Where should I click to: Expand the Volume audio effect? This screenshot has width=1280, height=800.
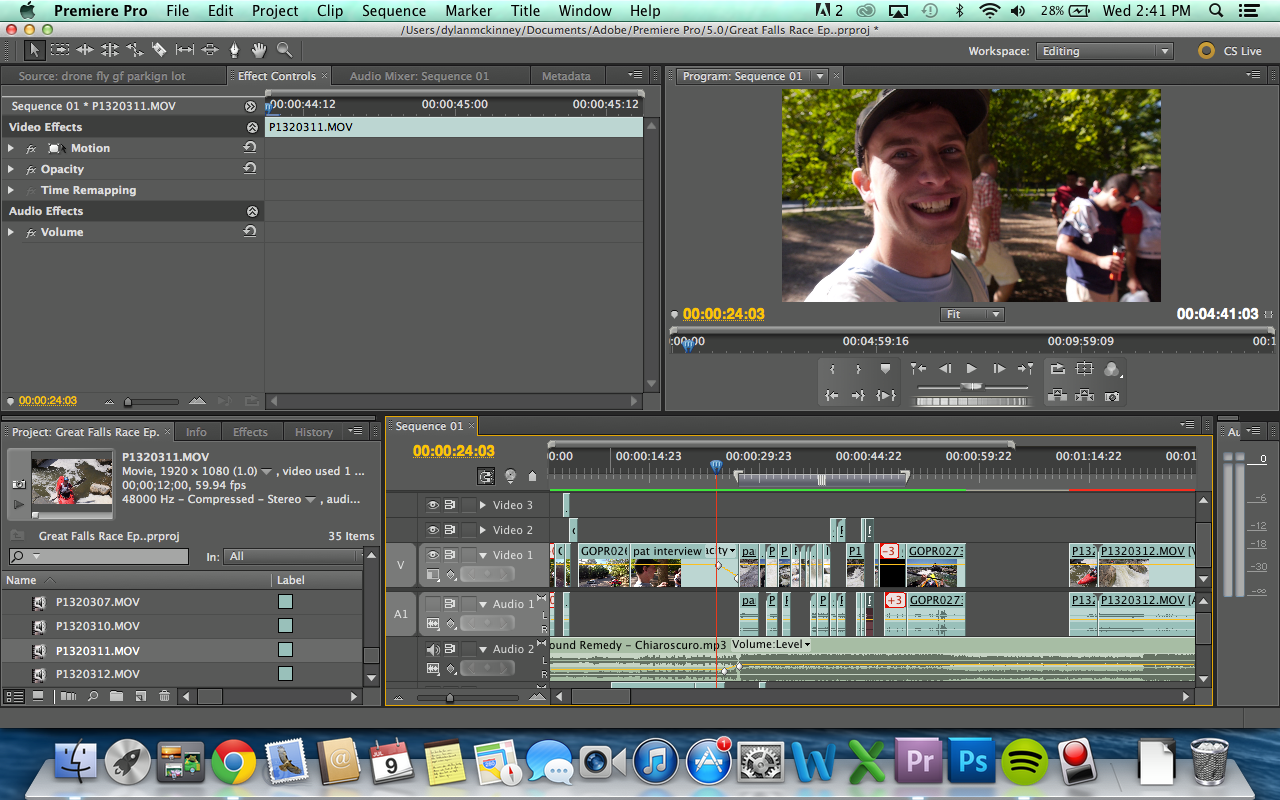tap(11, 232)
